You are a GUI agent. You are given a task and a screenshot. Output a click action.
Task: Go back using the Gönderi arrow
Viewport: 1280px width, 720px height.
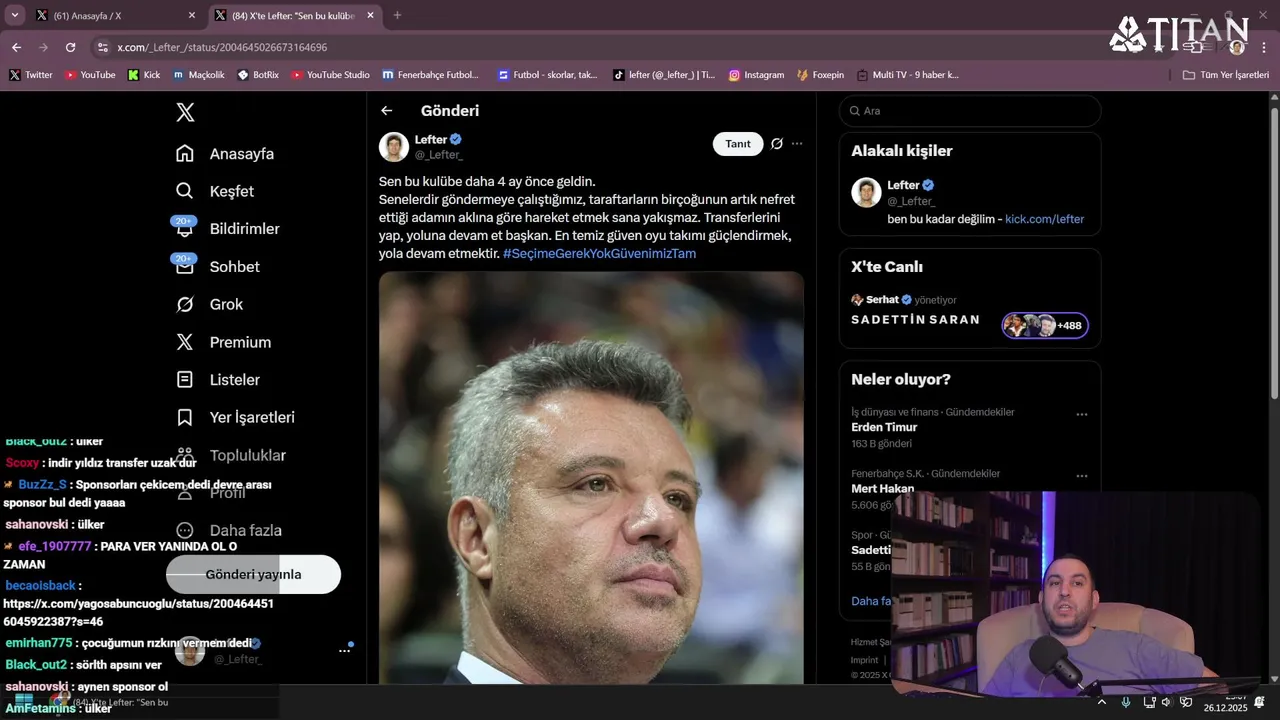[x=387, y=111]
